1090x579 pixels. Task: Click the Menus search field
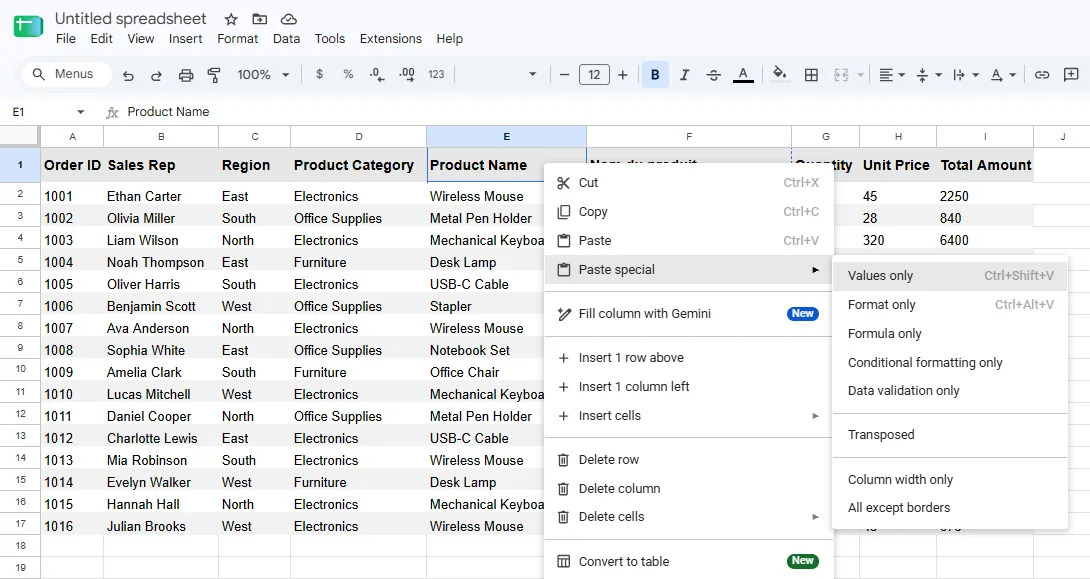pos(67,74)
